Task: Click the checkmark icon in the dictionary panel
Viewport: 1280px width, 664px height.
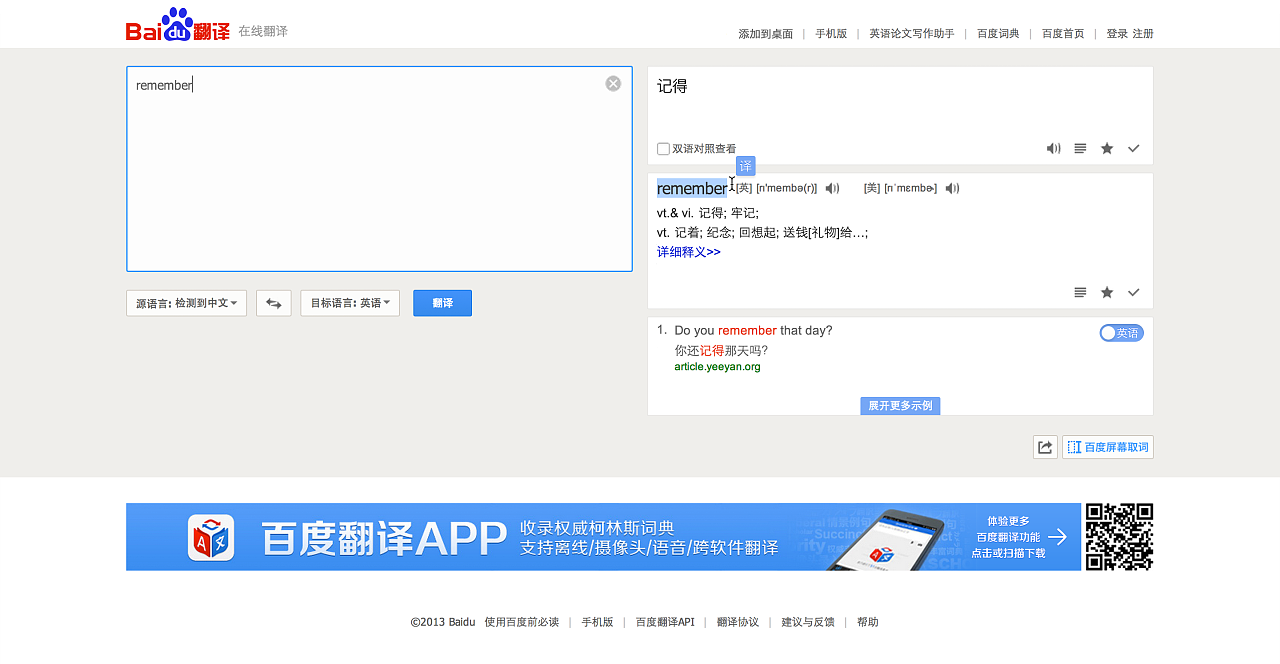Action: click(x=1133, y=293)
